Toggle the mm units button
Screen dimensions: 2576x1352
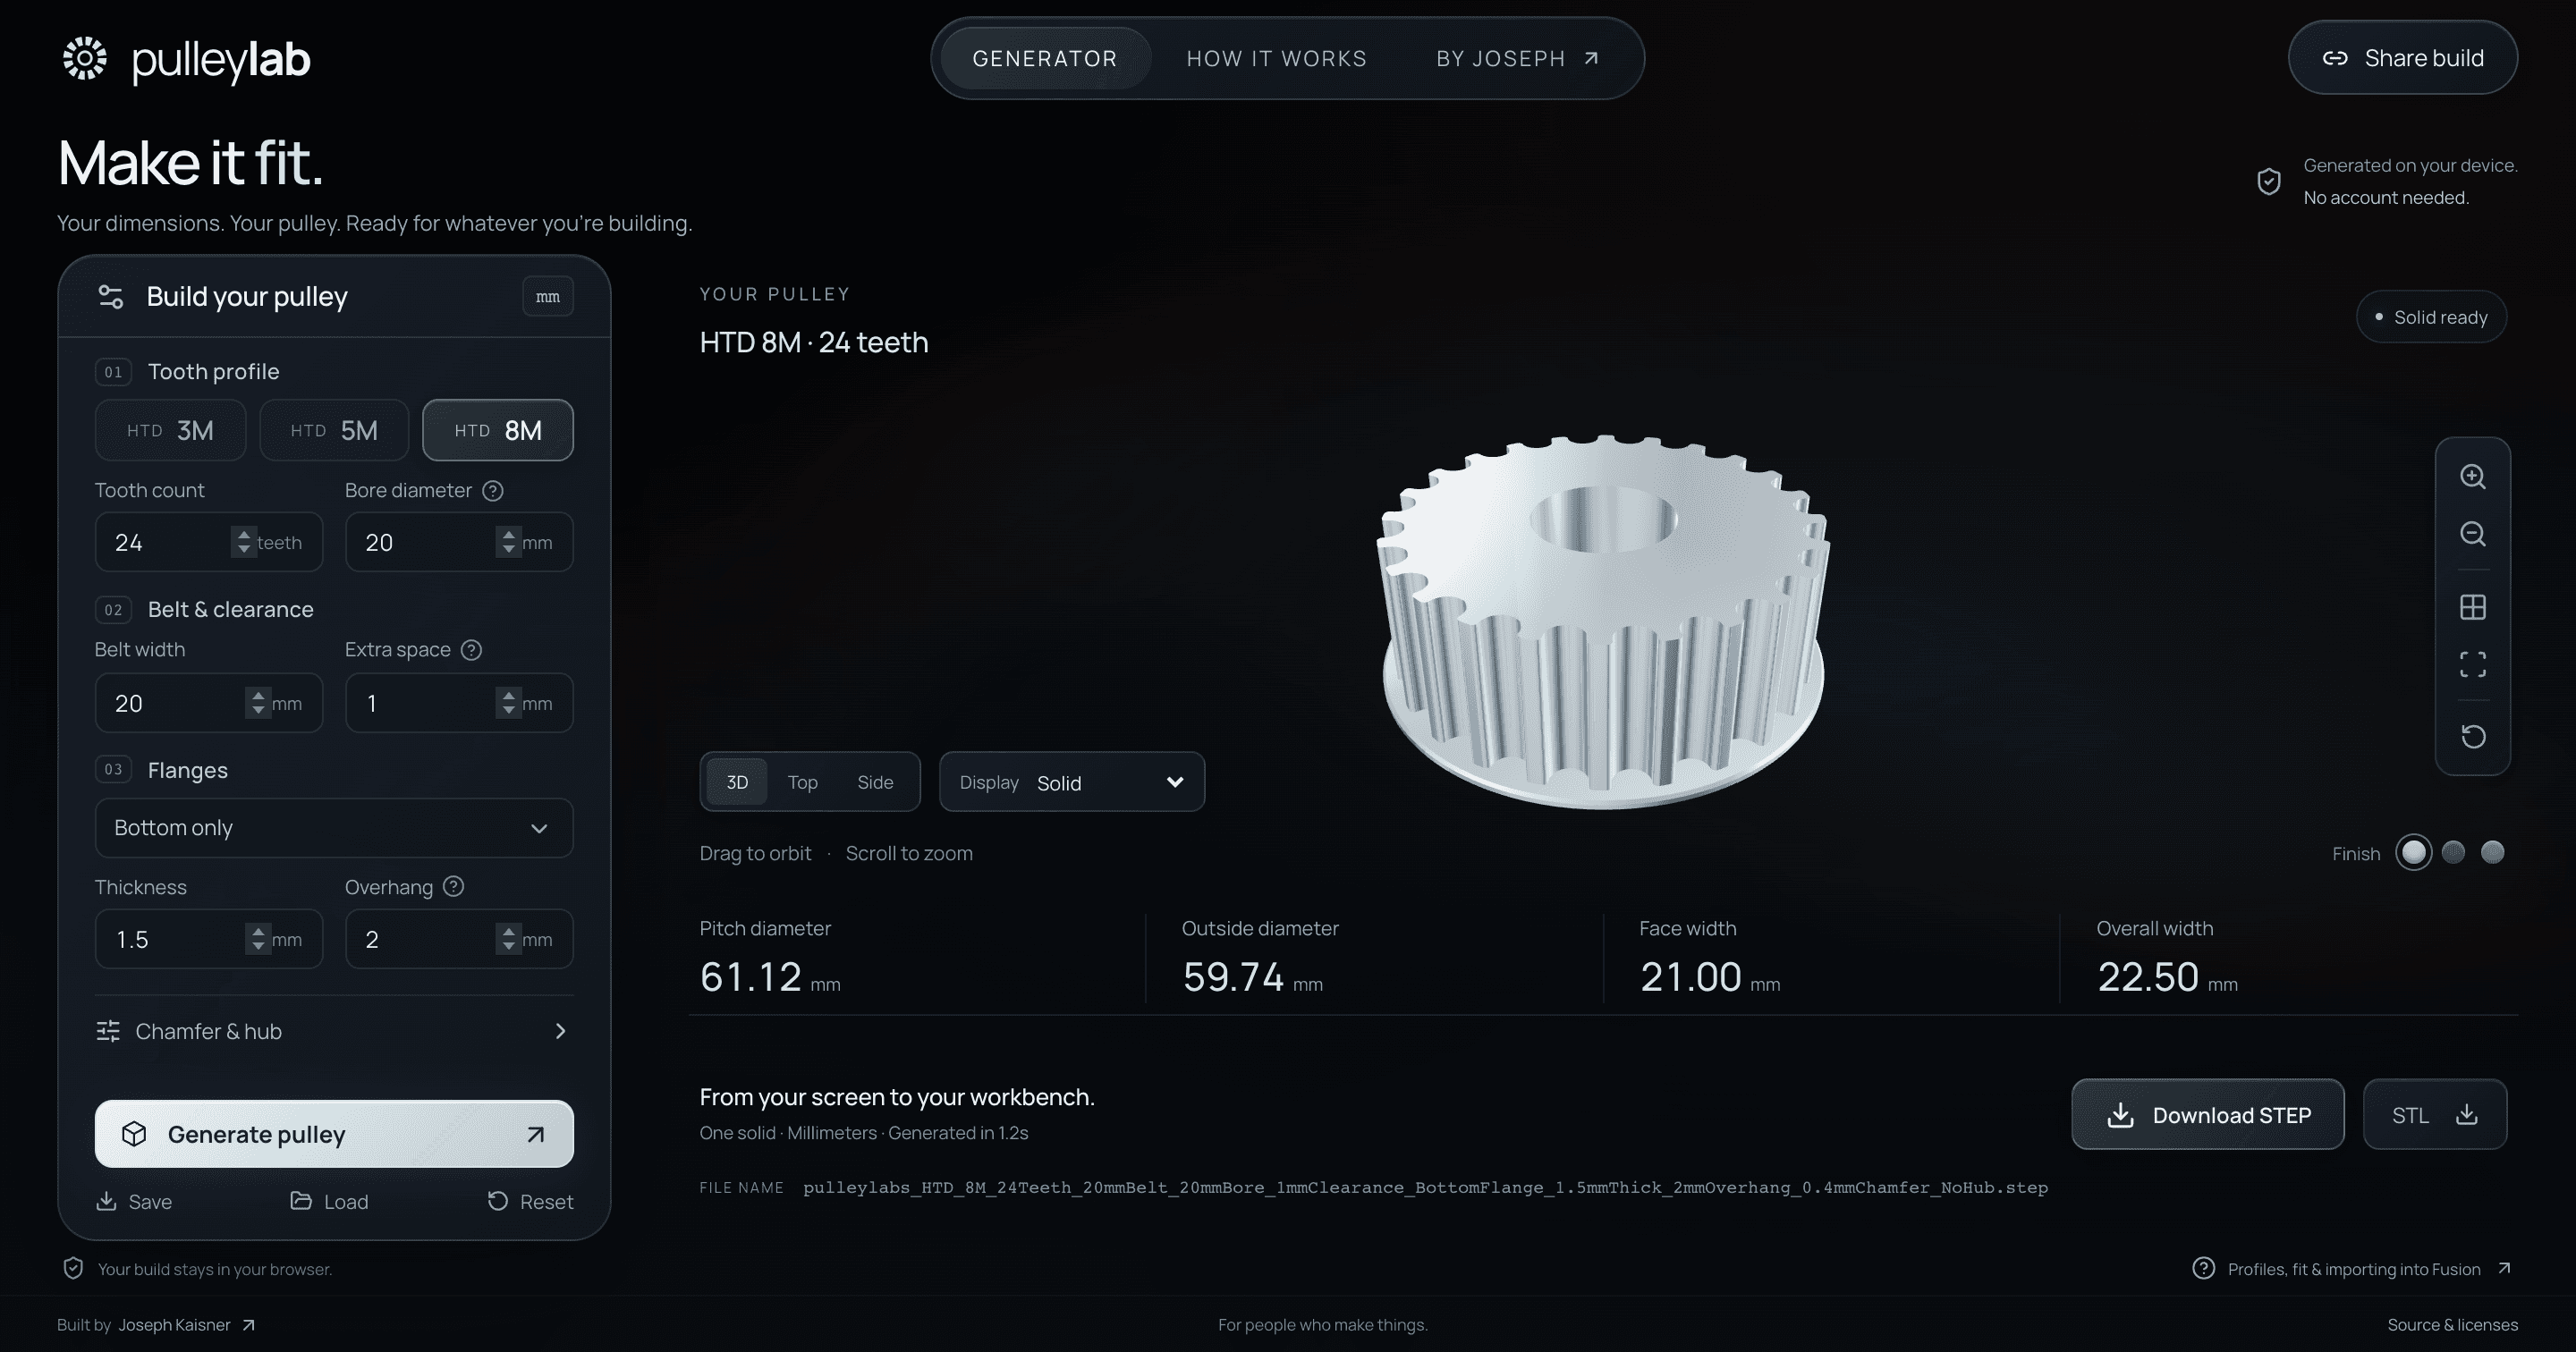(548, 297)
